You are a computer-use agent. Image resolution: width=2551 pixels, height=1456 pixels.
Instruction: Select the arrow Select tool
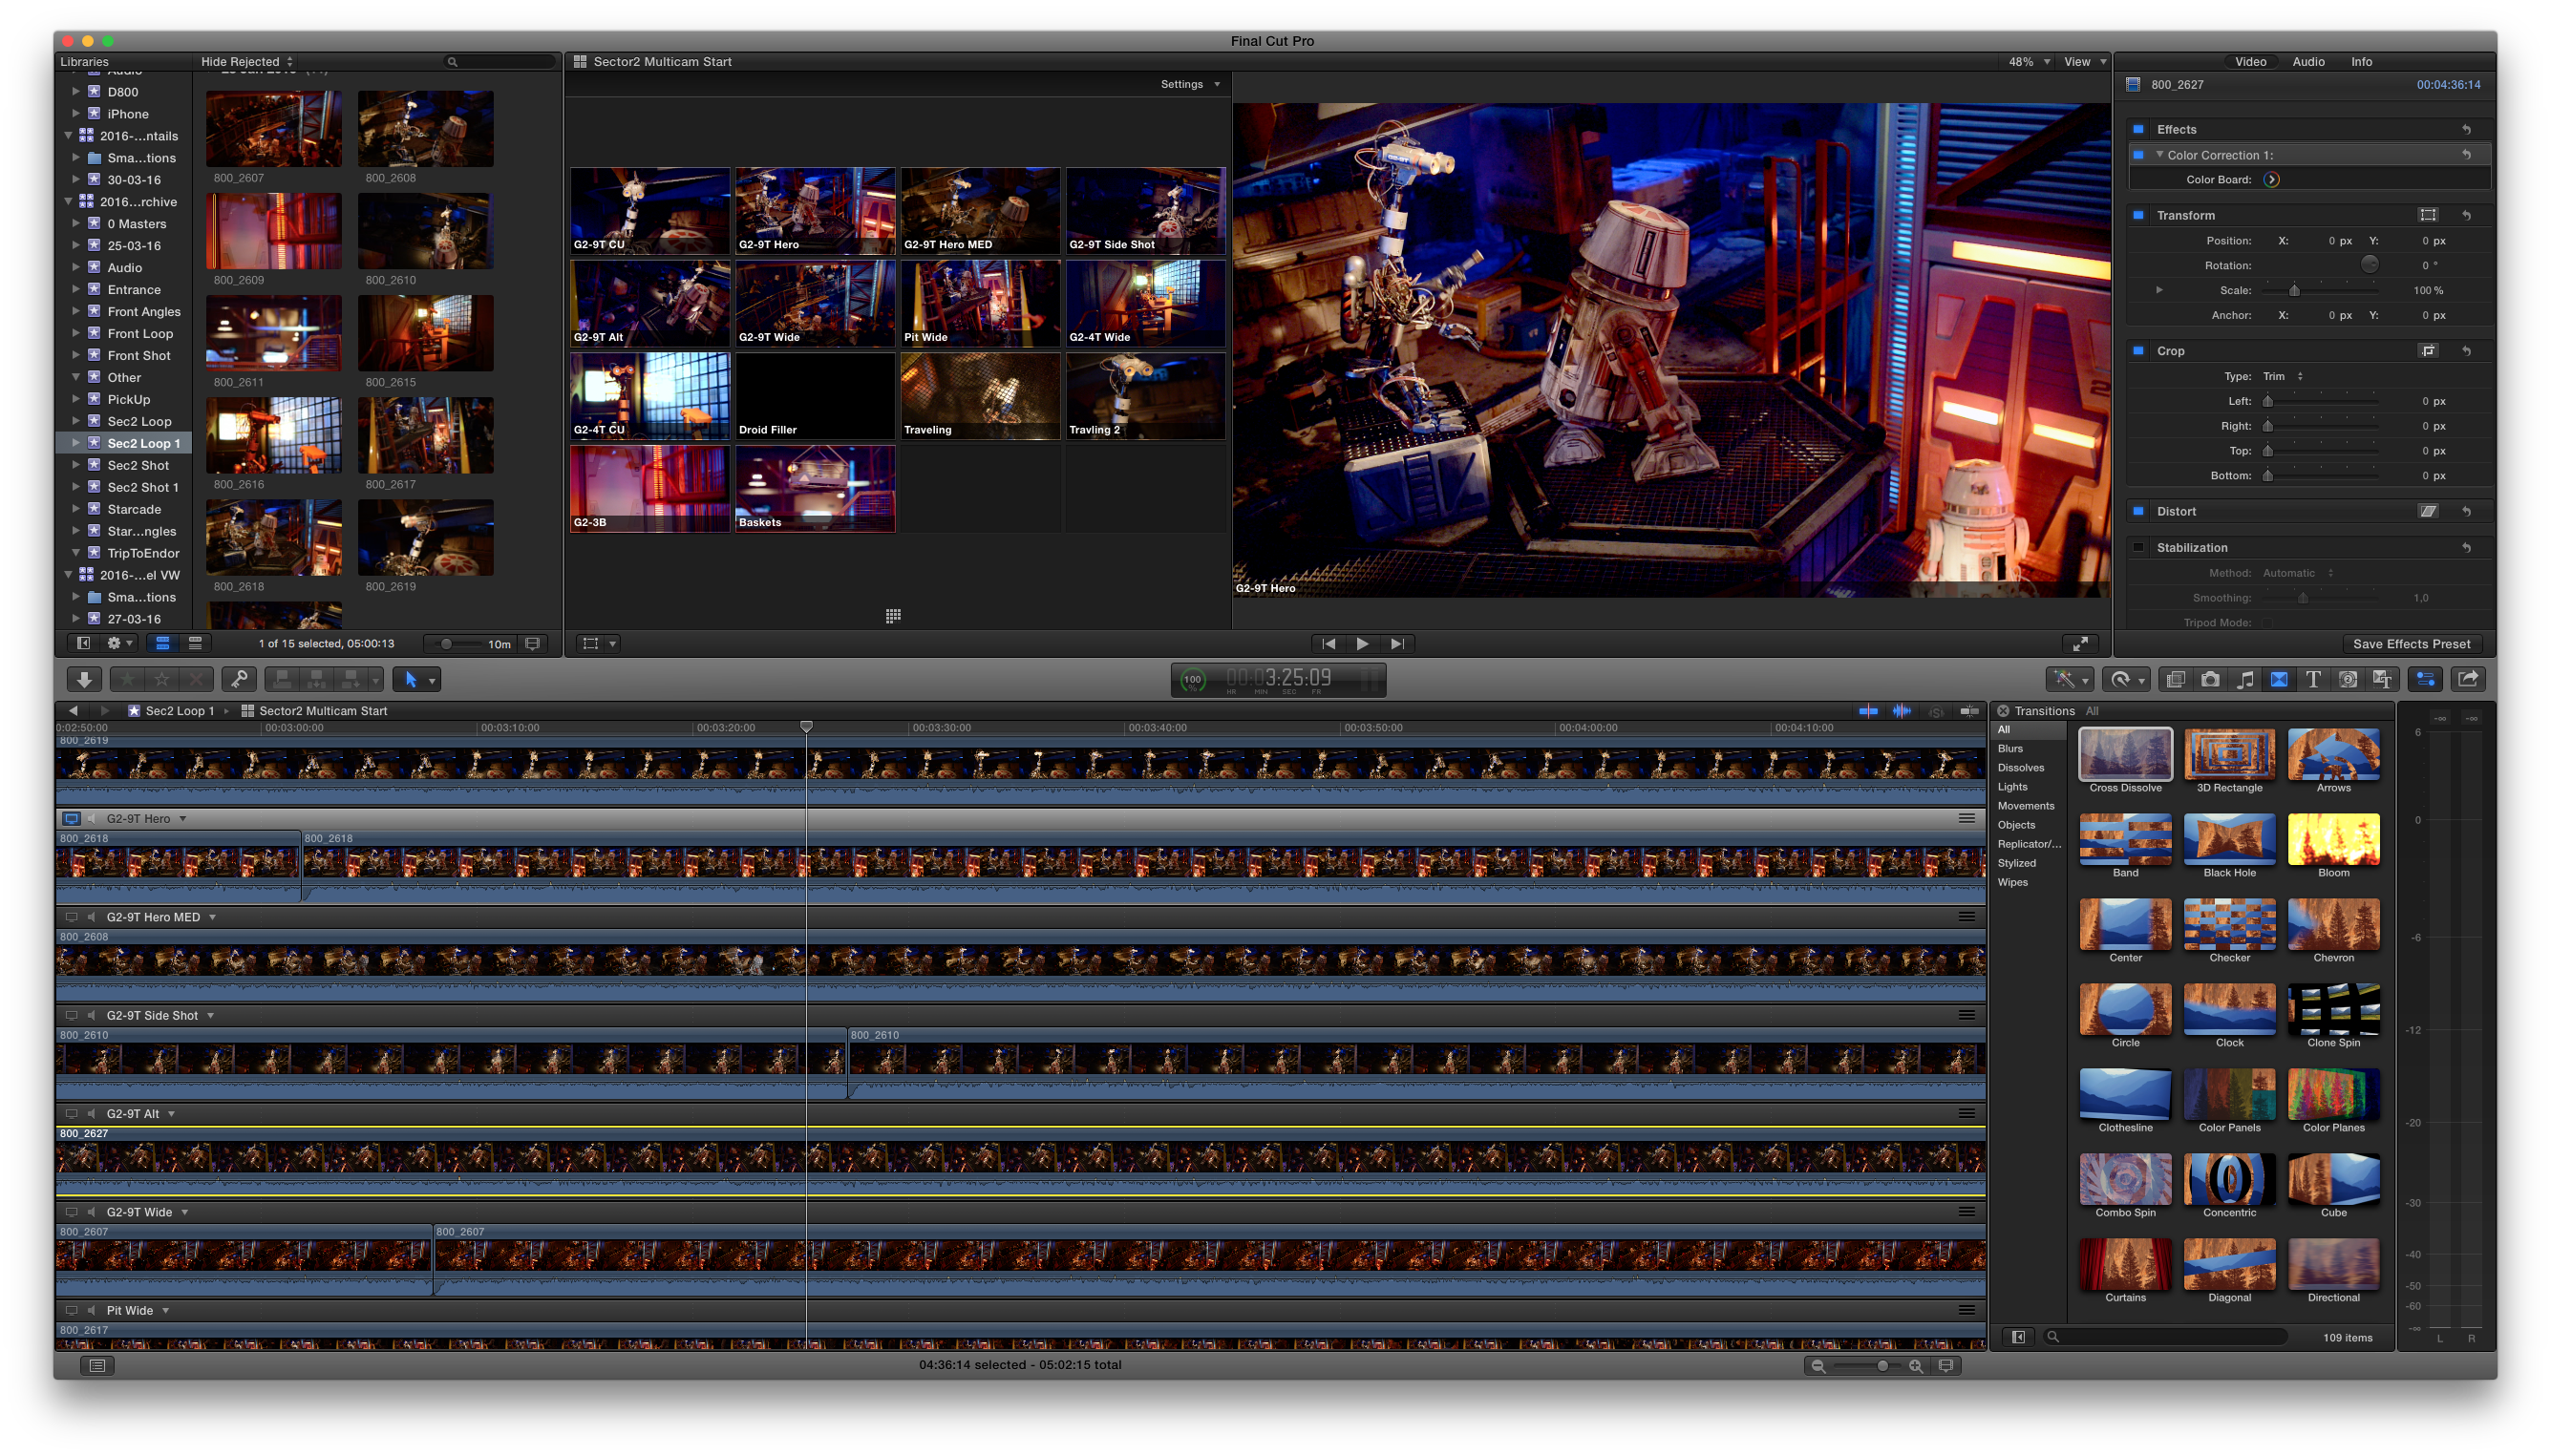click(x=410, y=680)
